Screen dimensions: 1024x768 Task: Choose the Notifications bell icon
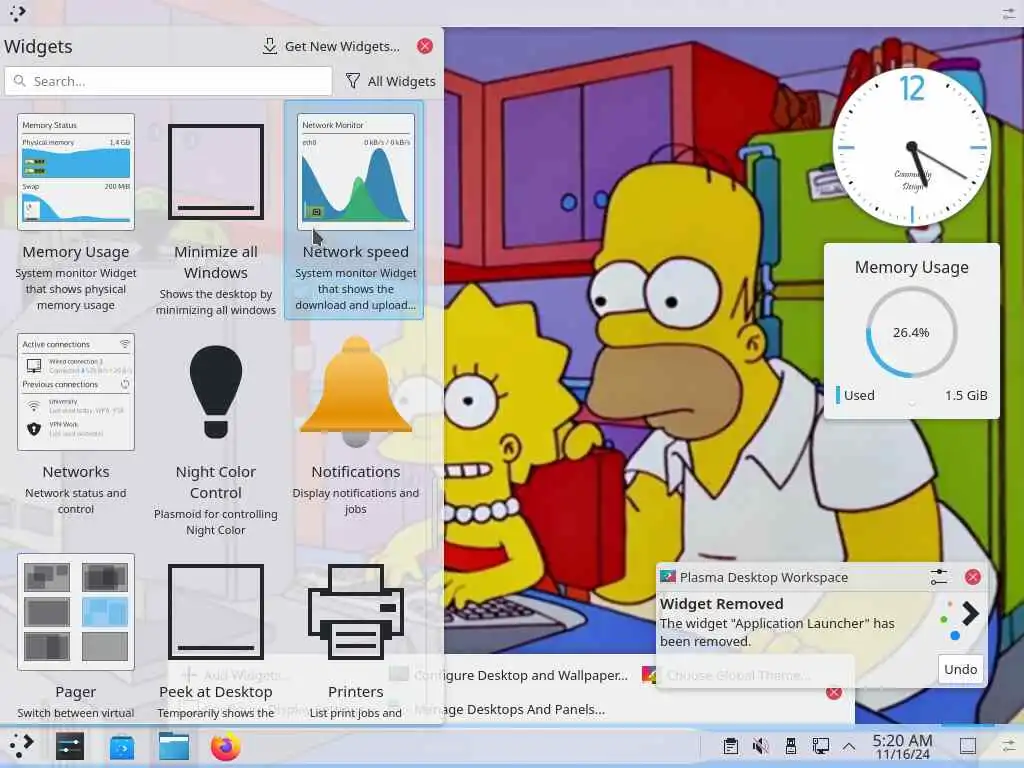pyautogui.click(x=356, y=392)
